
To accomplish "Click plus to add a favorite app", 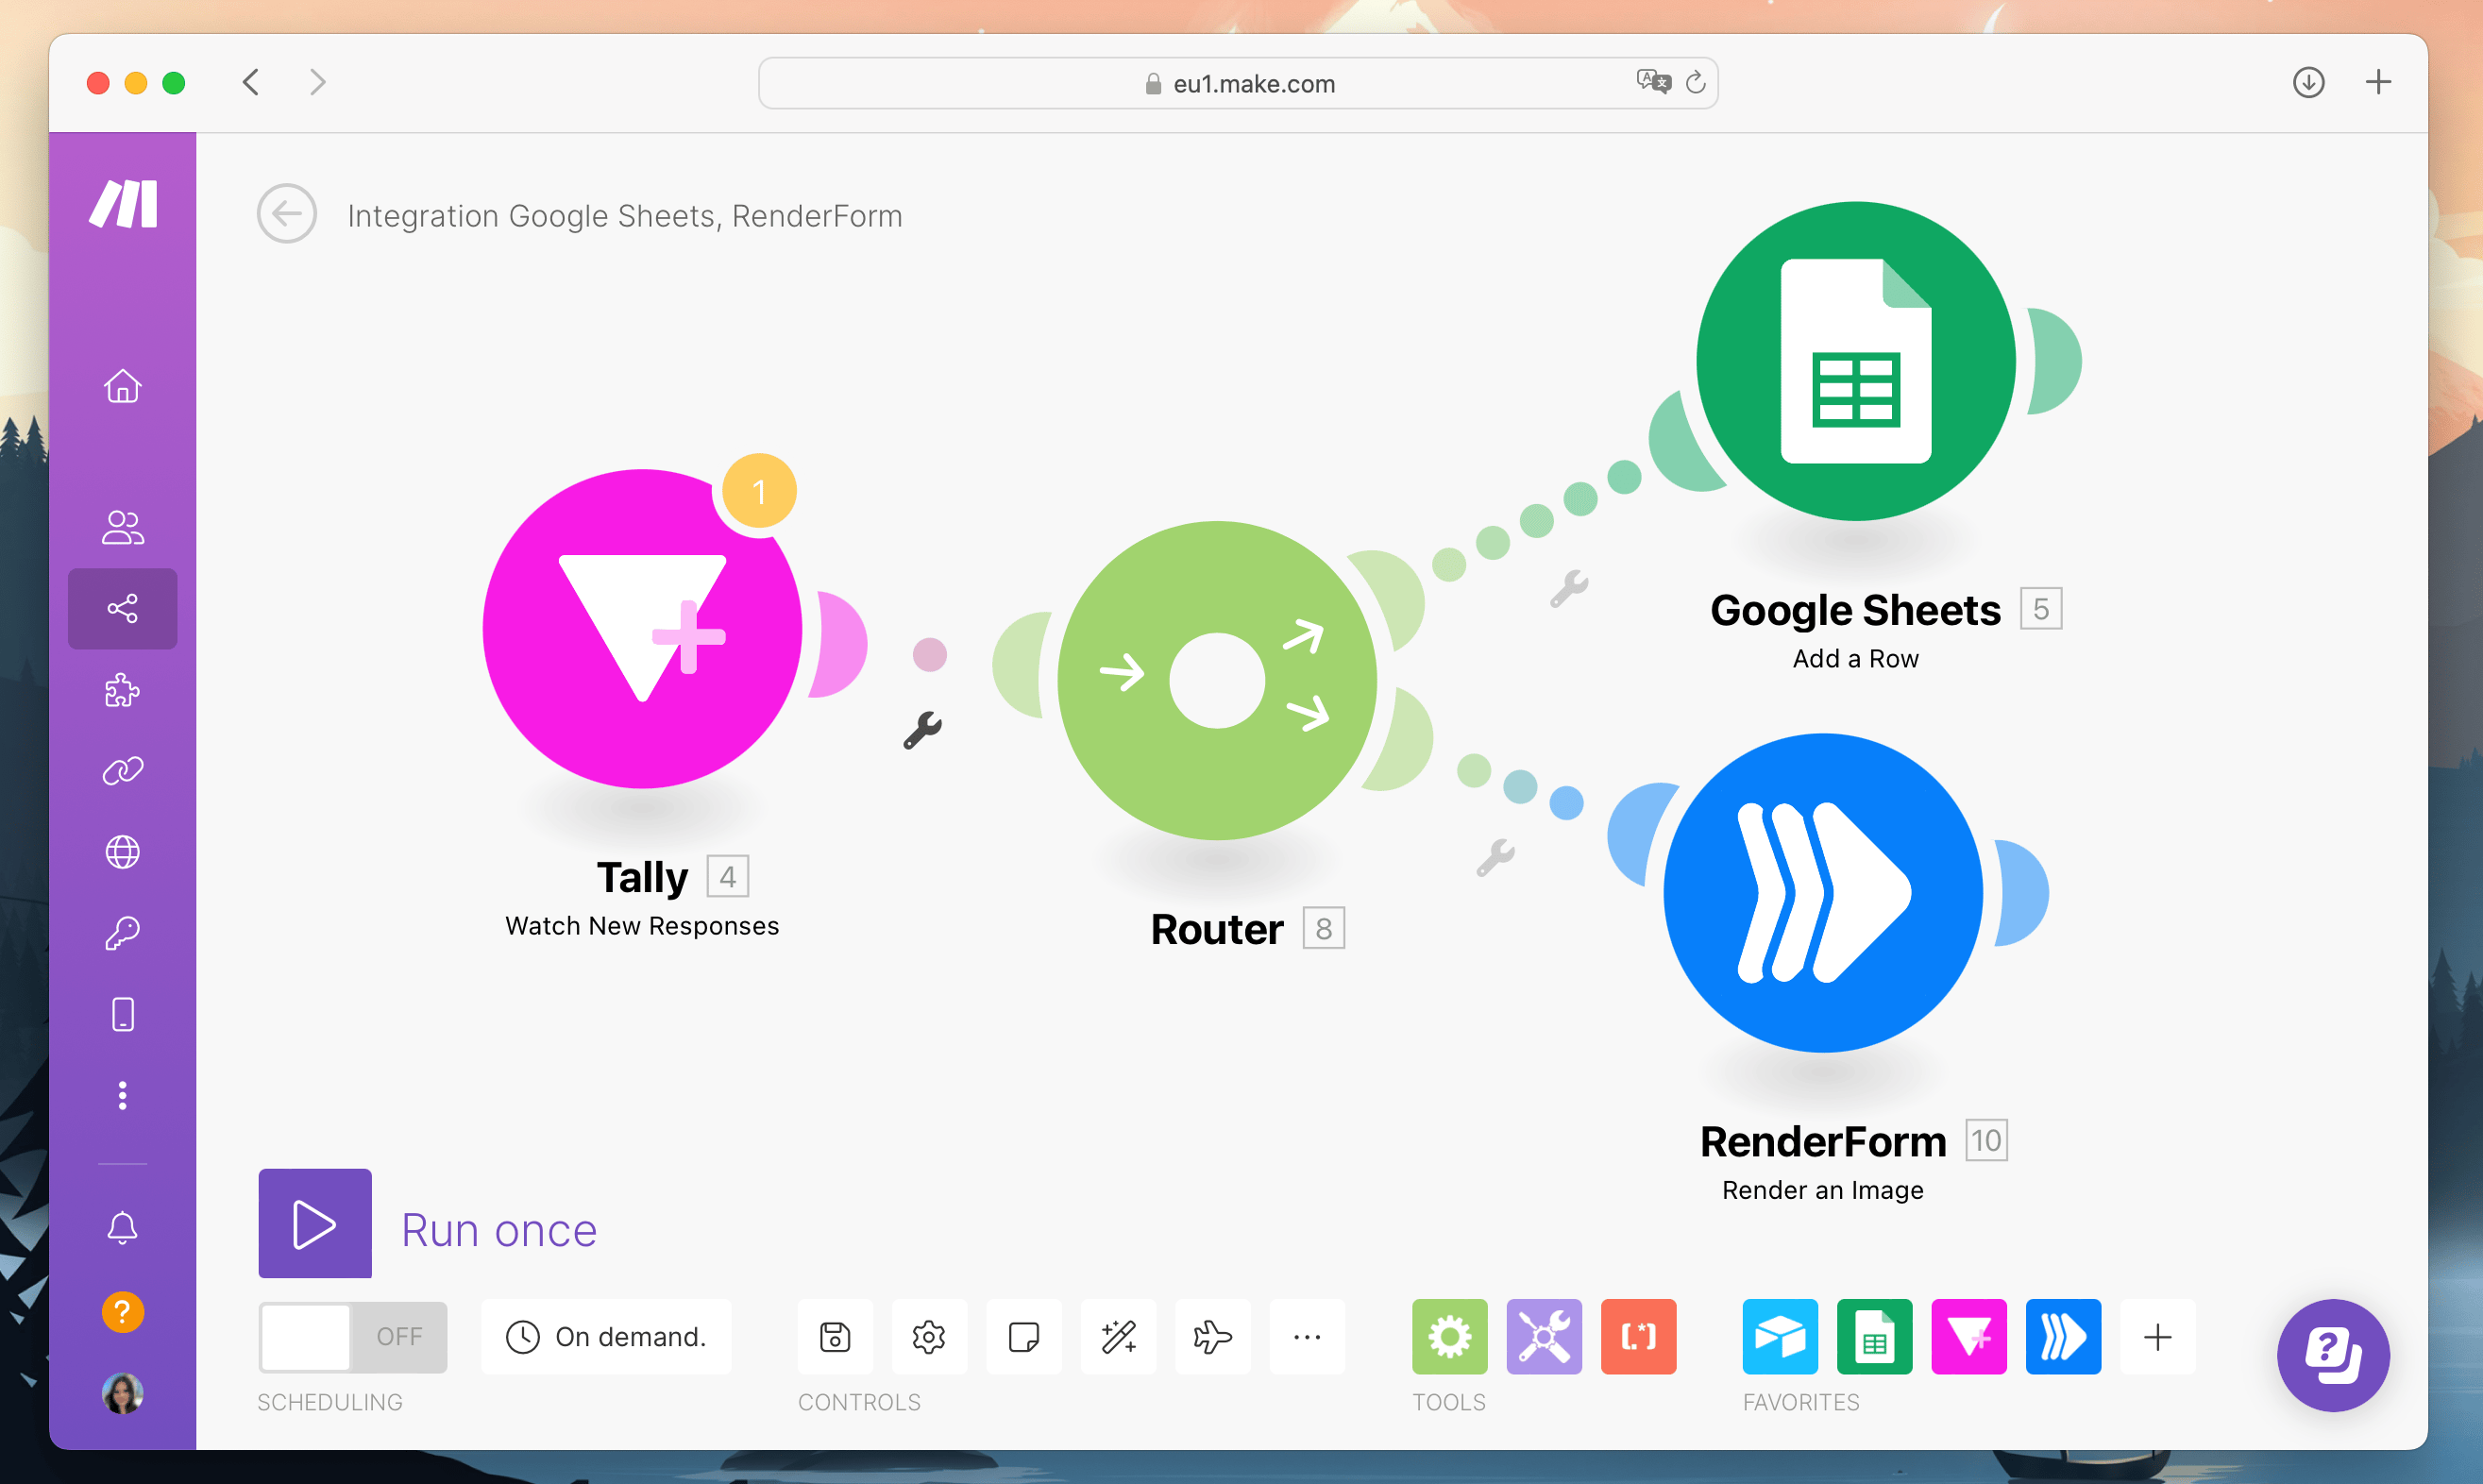I will tap(2158, 1337).
